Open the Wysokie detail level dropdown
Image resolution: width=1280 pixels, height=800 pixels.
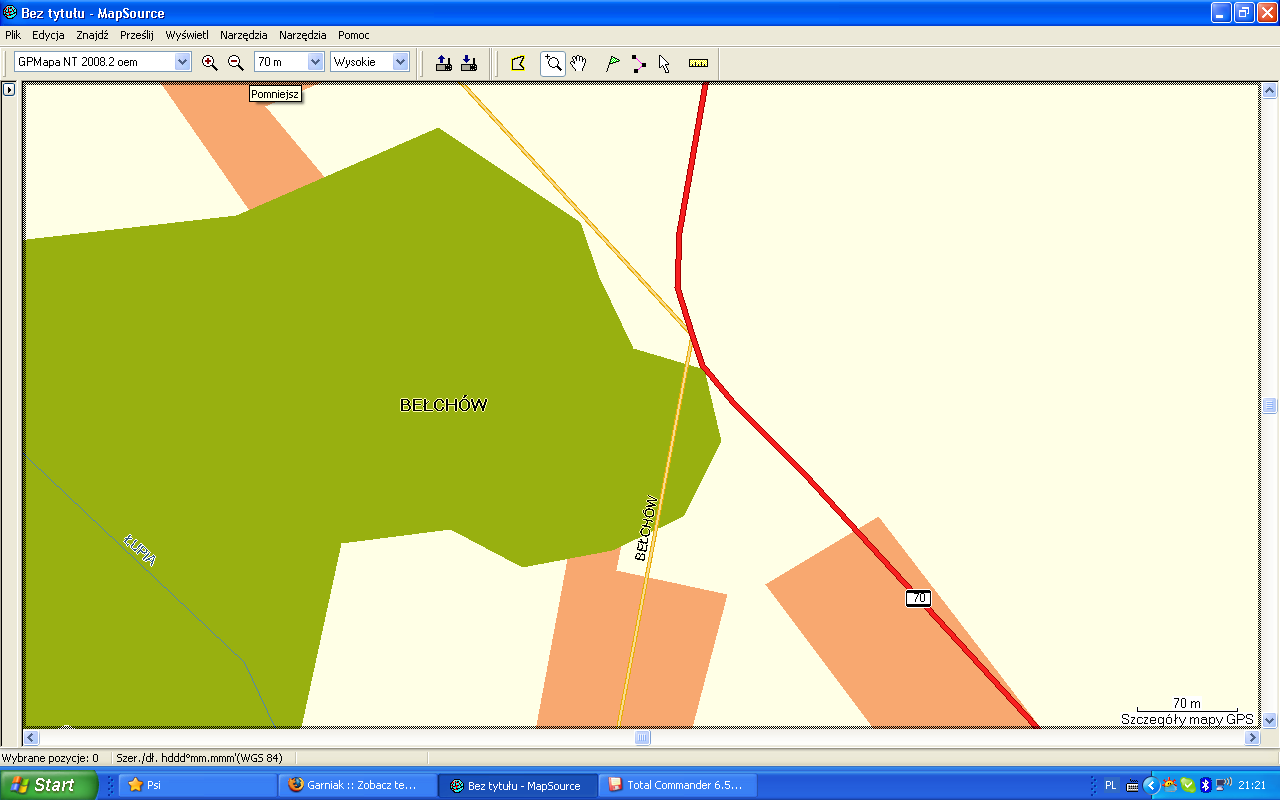click(401, 62)
